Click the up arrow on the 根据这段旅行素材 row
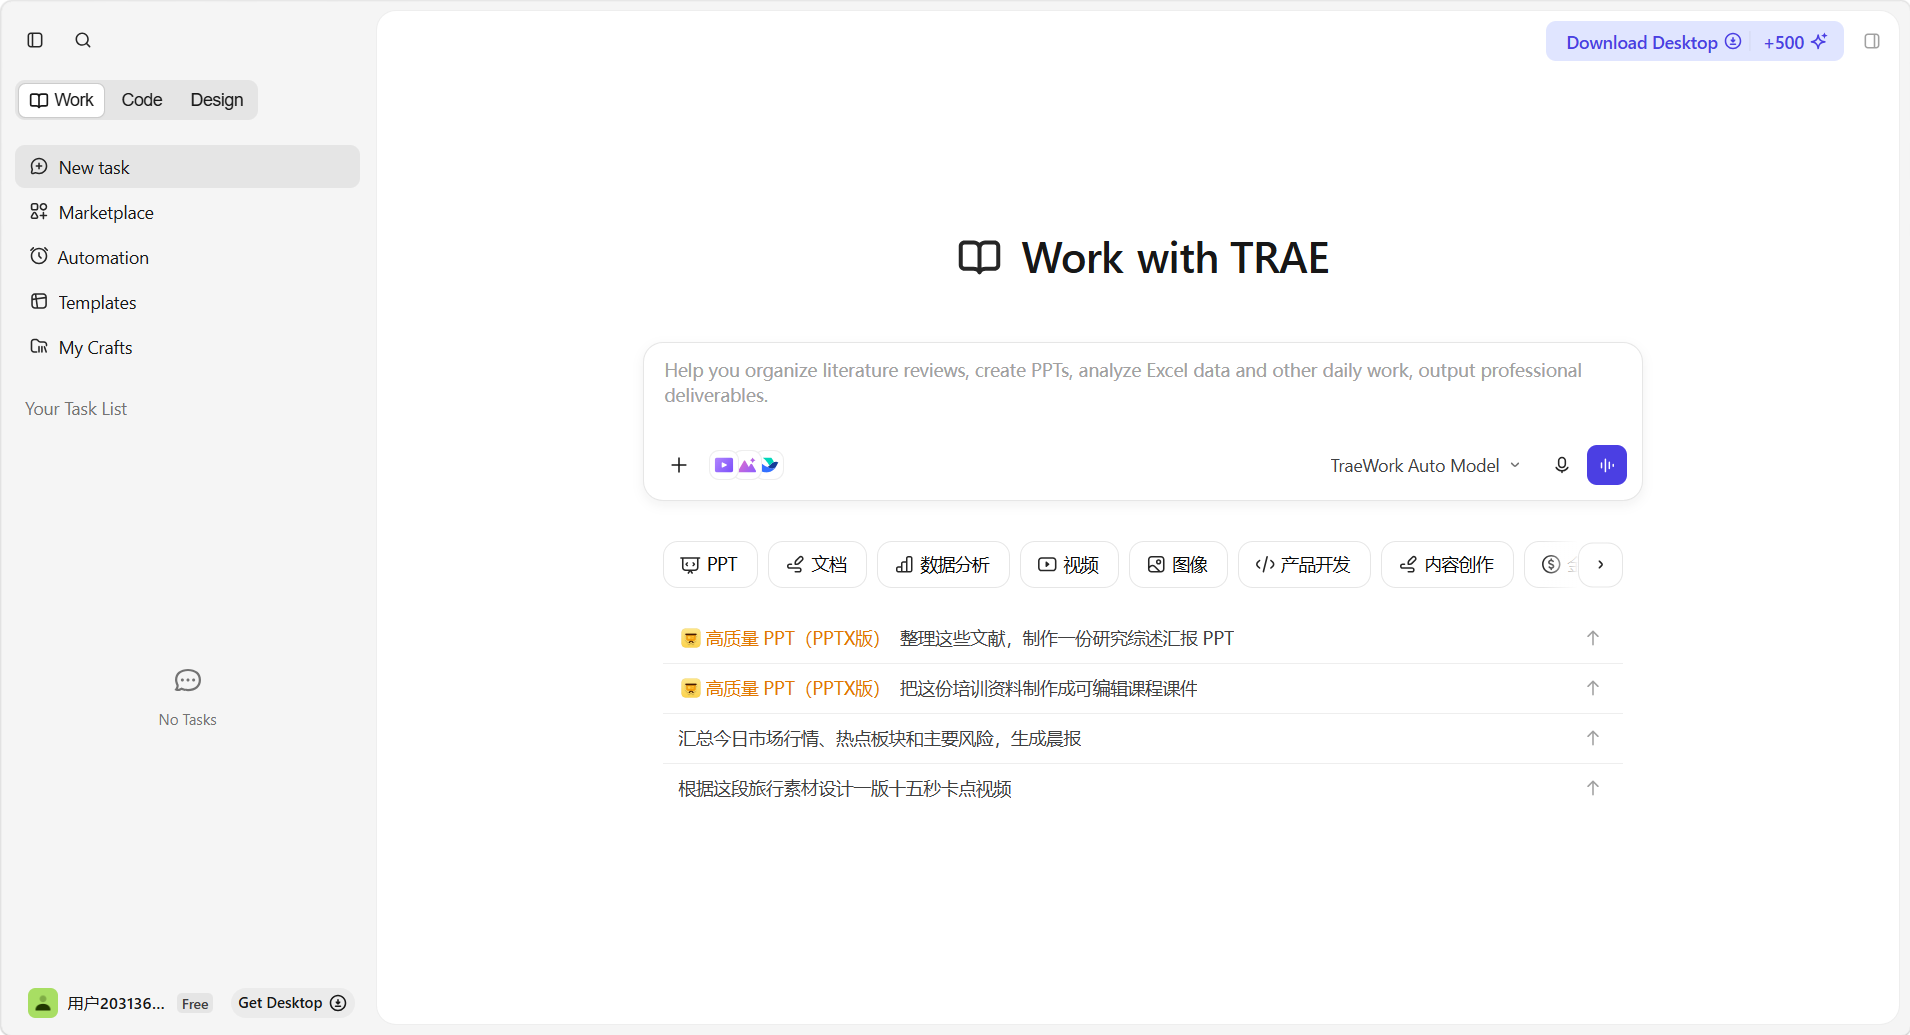This screenshot has height=1035, width=1910. click(x=1593, y=788)
